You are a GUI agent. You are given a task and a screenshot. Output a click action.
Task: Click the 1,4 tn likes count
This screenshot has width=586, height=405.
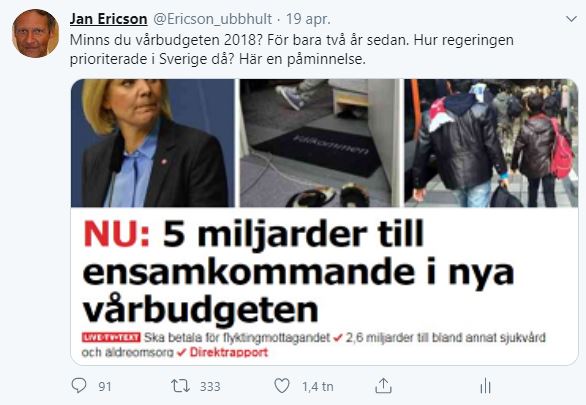[318, 386]
